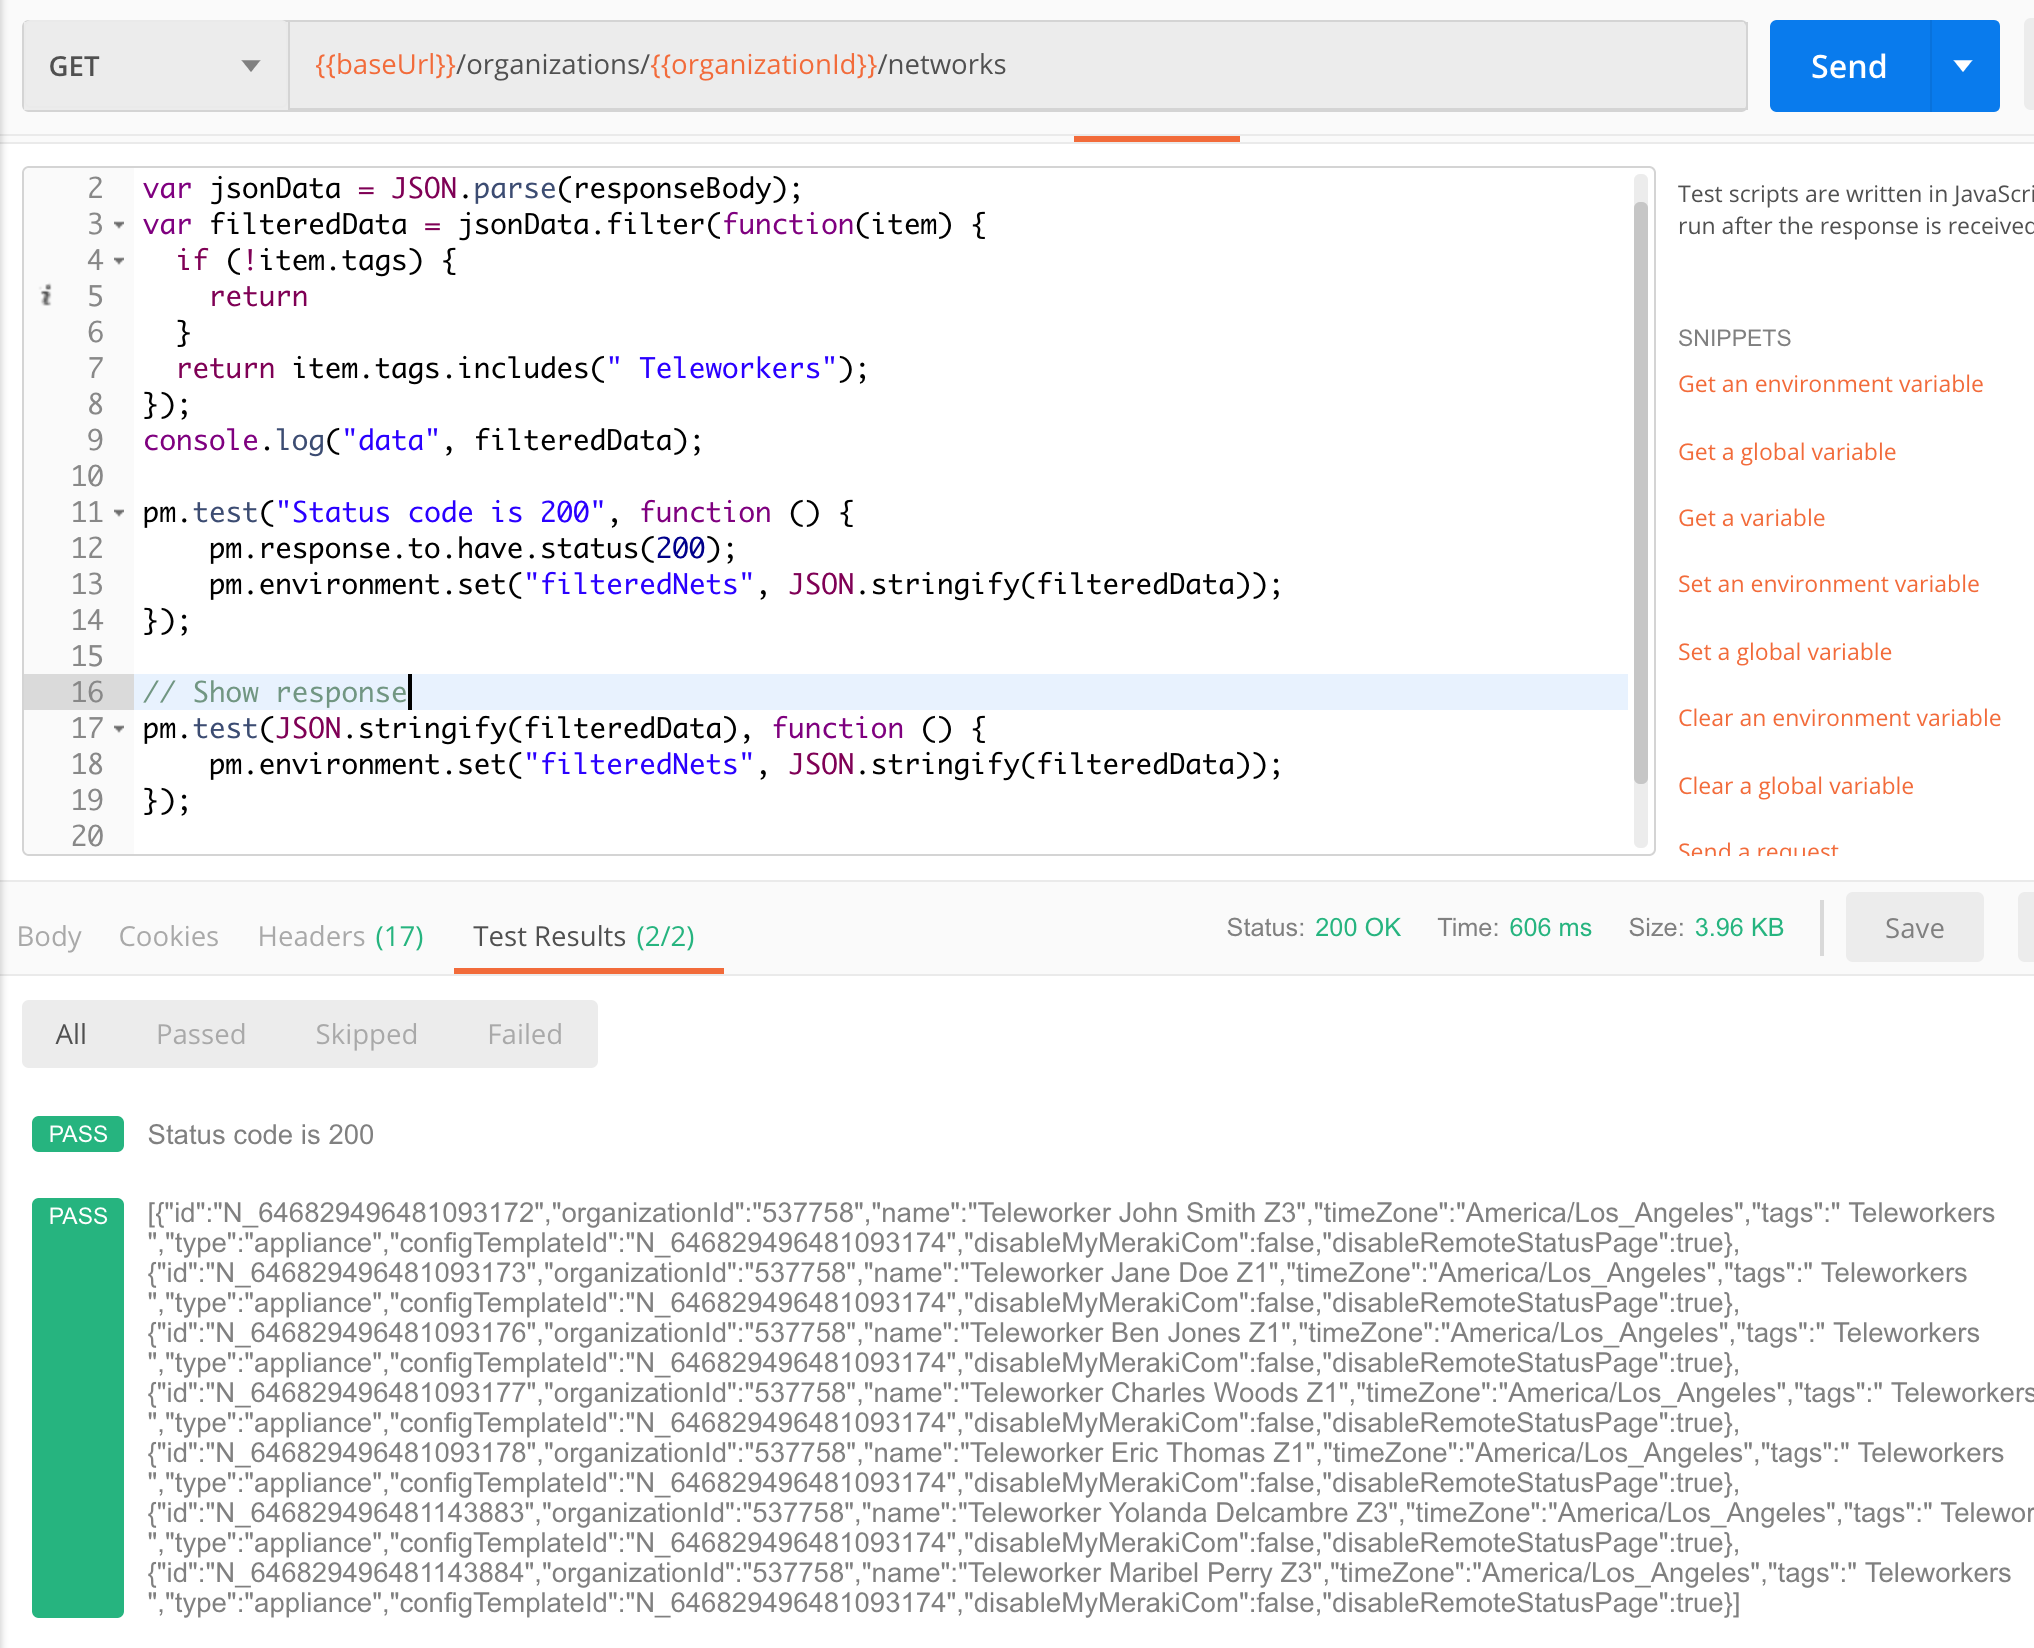The image size is (2034, 1648).
Task: Open the Send button dropdown arrow
Action: [x=1963, y=66]
